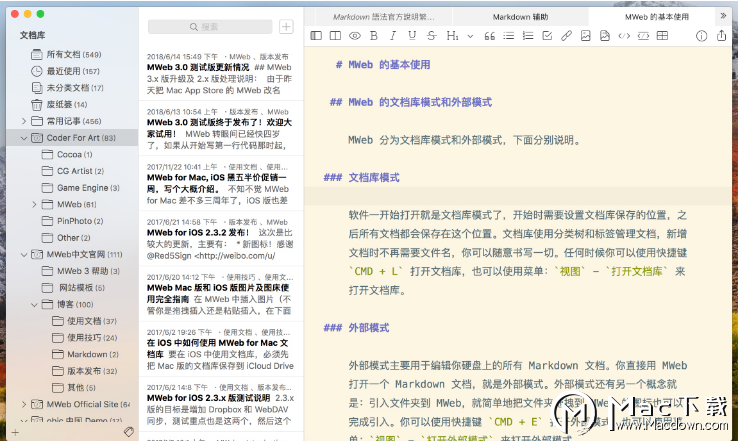Open article MWeb for iOS 2.3.x 版测试说明

point(221,404)
